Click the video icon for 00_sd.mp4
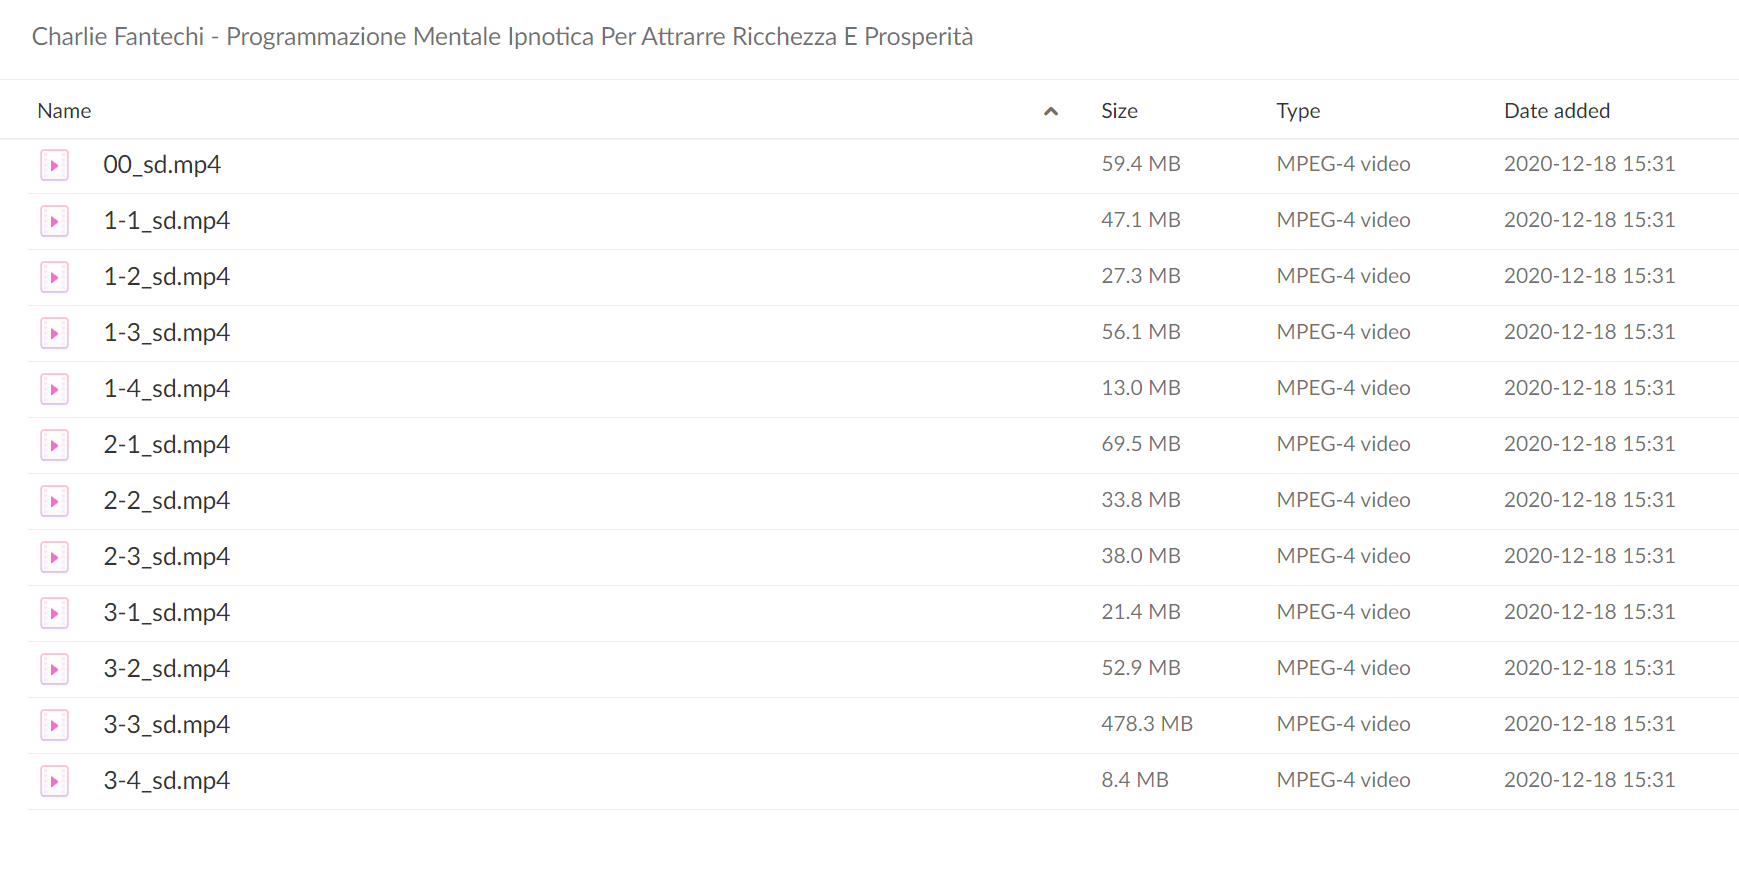Image resolution: width=1739 pixels, height=896 pixels. click(54, 165)
